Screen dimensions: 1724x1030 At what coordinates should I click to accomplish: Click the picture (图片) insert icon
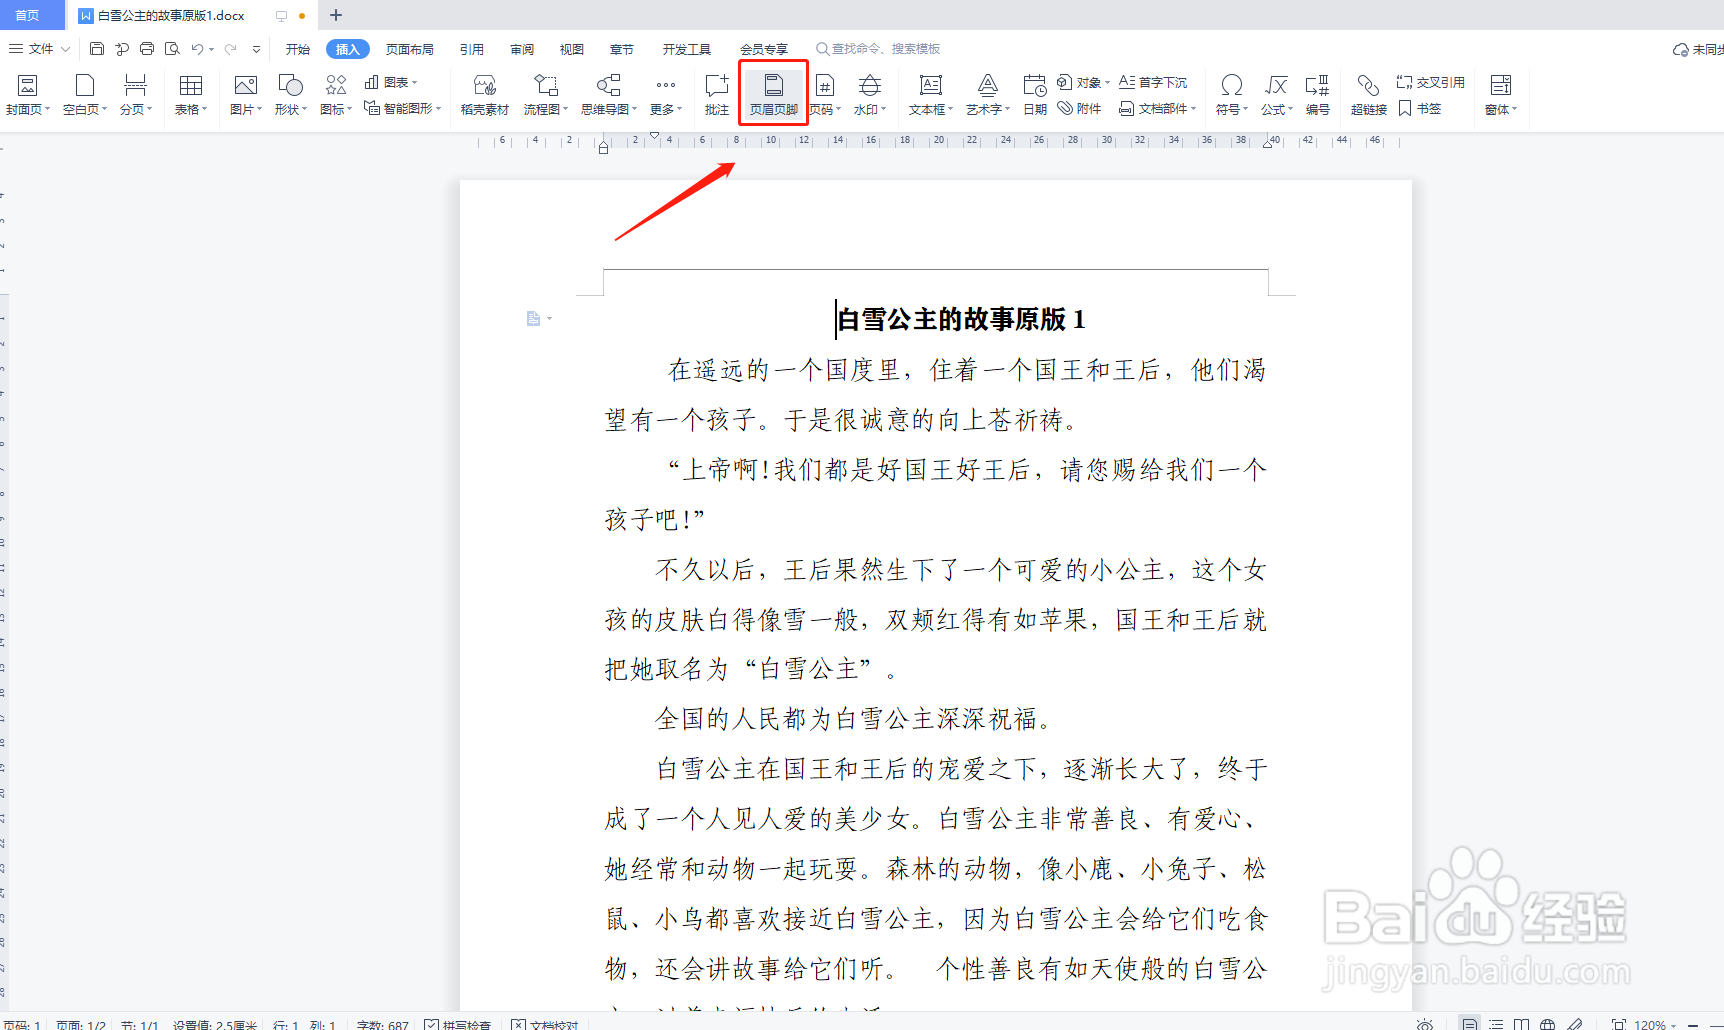coord(245,86)
